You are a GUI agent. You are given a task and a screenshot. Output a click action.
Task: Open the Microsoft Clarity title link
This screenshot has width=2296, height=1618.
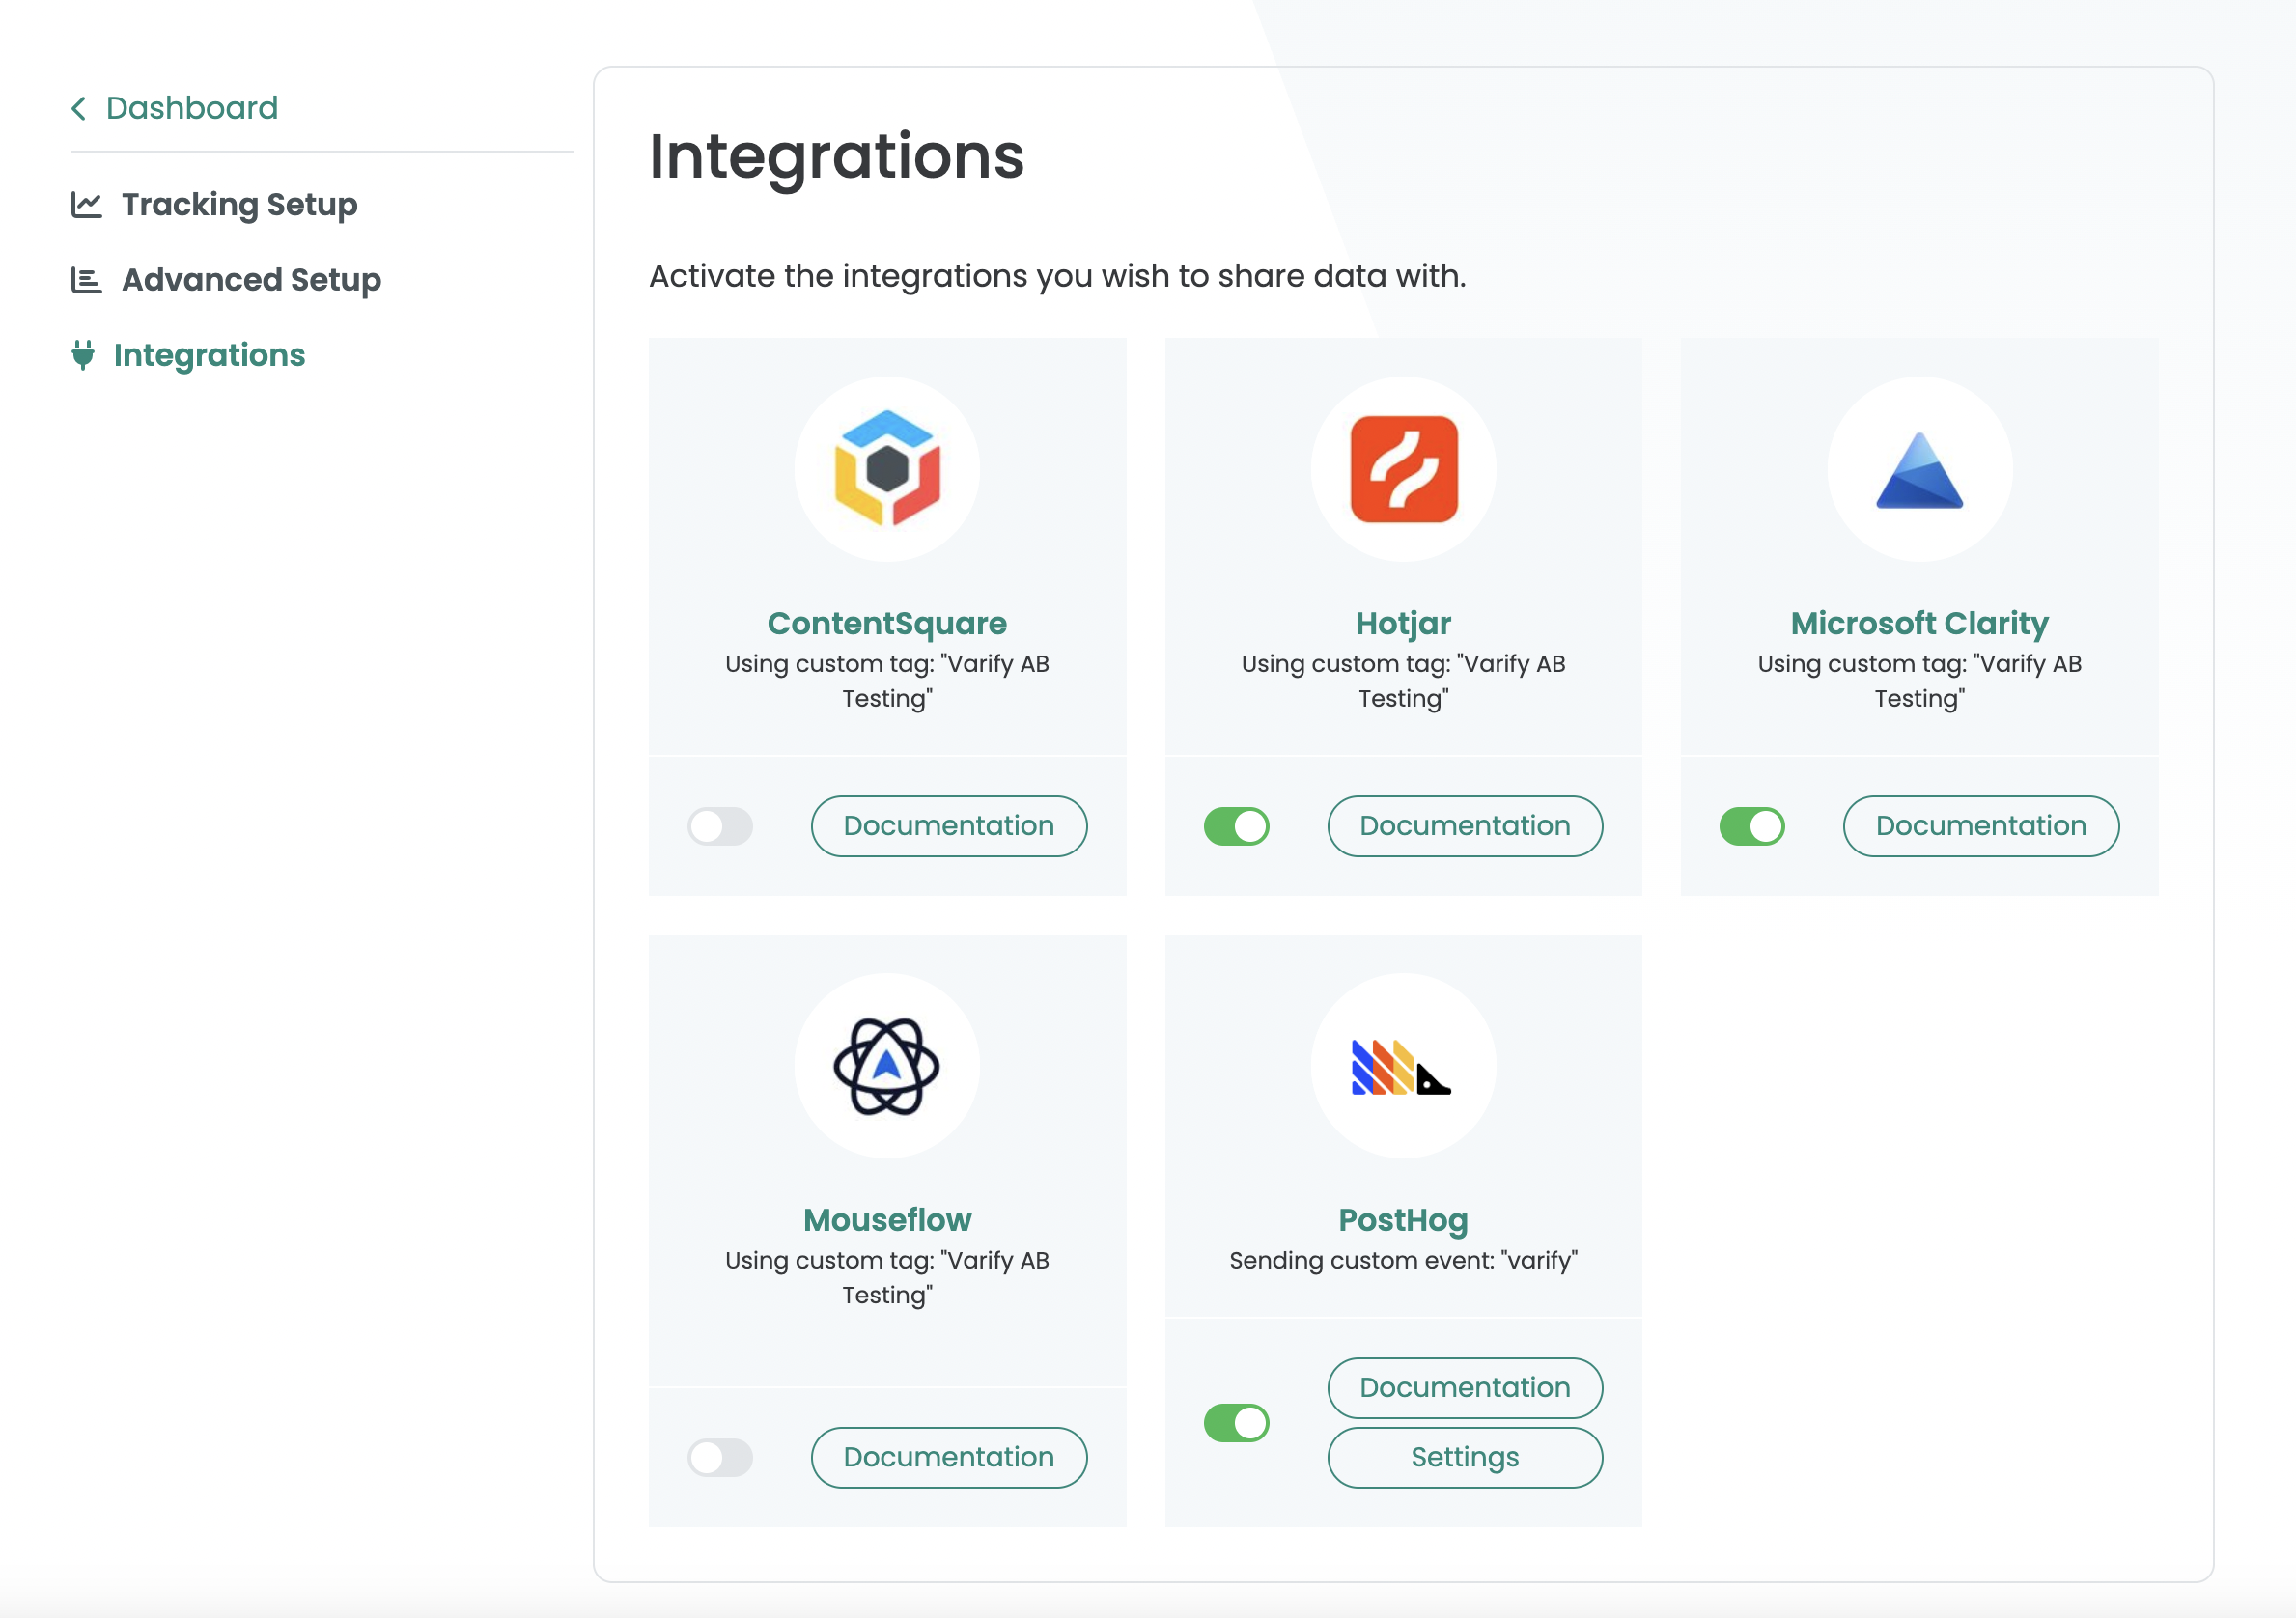(x=1918, y=623)
